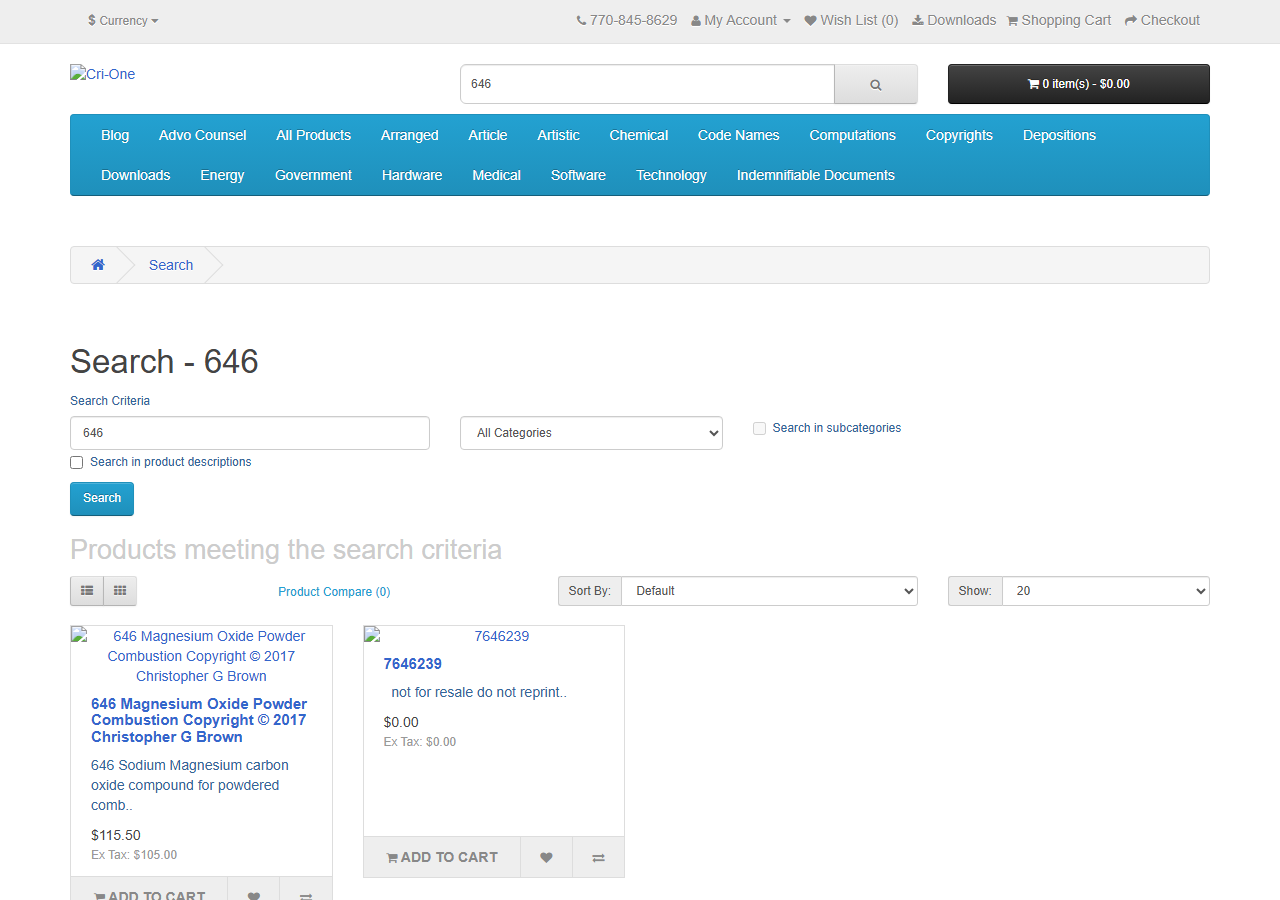
Task: Switch to list view layout
Action: click(87, 591)
